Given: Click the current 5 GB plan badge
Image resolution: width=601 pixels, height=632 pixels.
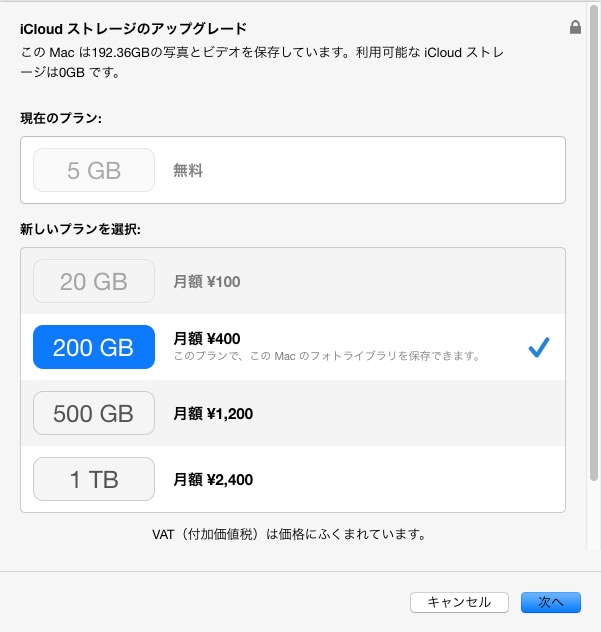Looking at the screenshot, I should click(x=94, y=171).
